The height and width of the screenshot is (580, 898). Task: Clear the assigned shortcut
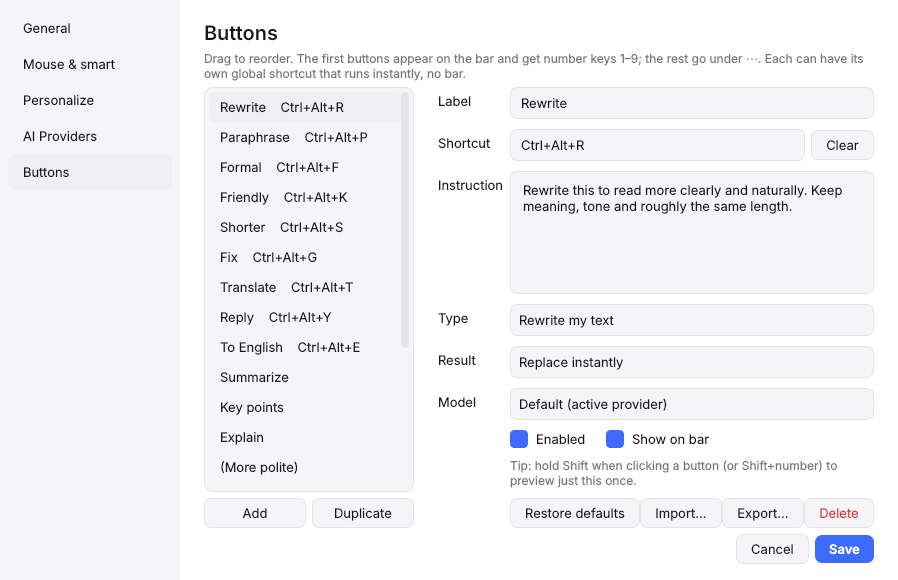click(842, 145)
